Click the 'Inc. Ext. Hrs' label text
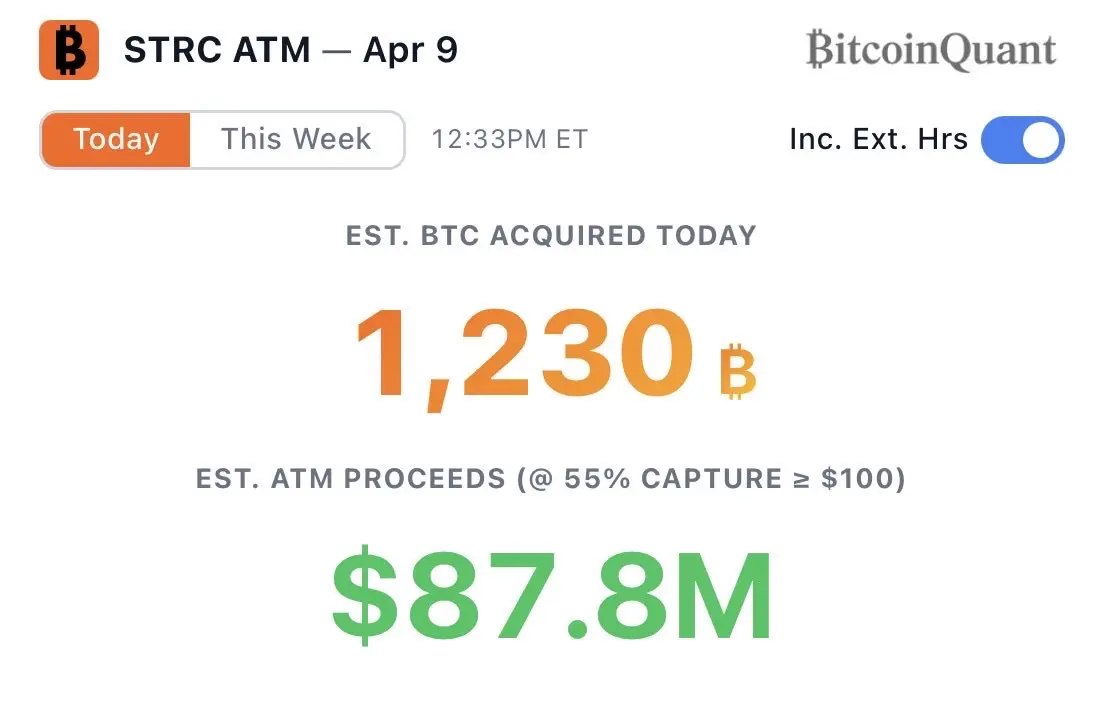The height and width of the screenshot is (710, 1102). pyautogui.click(x=878, y=139)
